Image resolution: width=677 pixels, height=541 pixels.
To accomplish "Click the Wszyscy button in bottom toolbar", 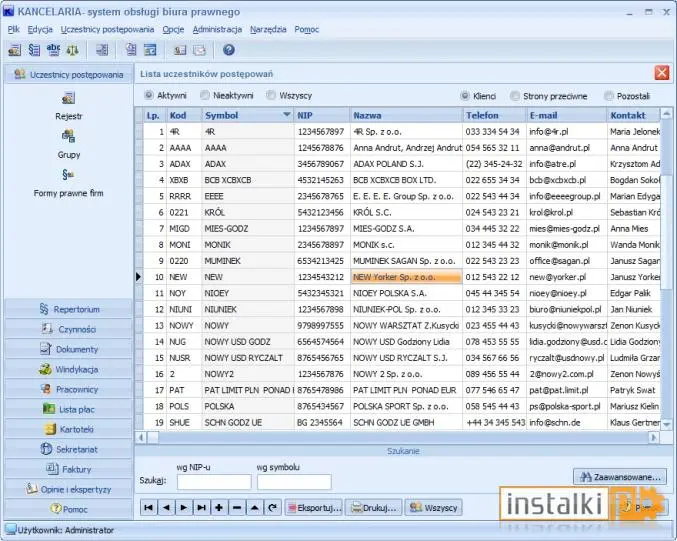I will pos(433,507).
